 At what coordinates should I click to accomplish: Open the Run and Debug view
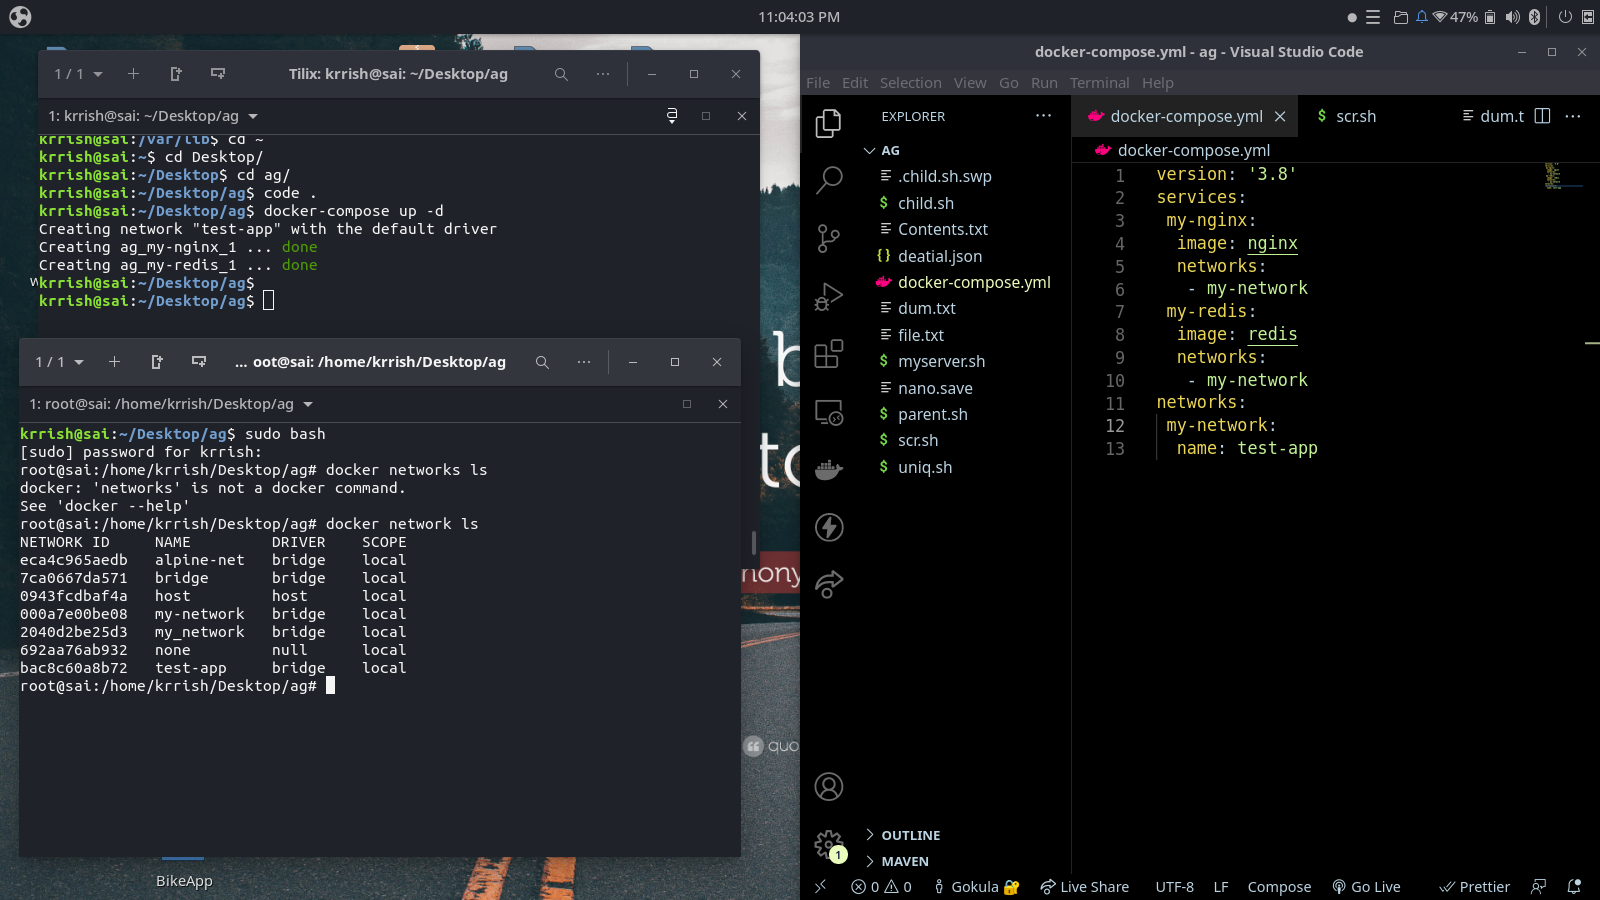click(x=829, y=296)
